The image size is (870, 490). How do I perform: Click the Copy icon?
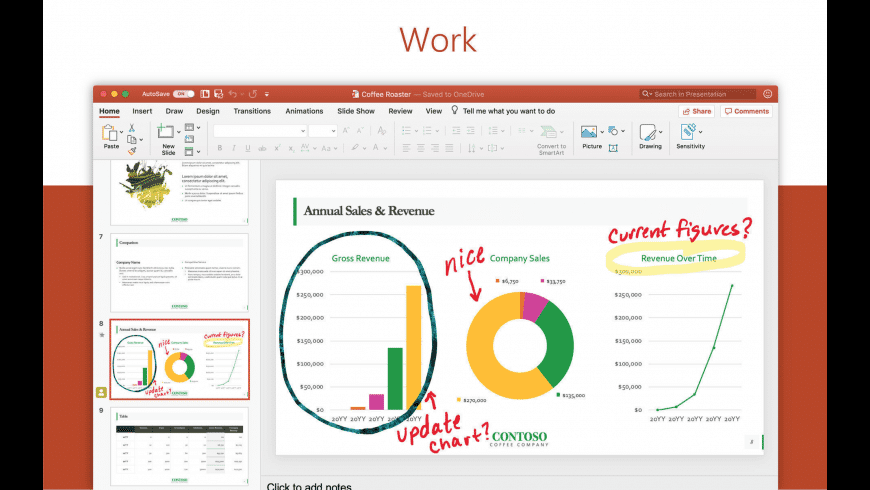(132, 139)
